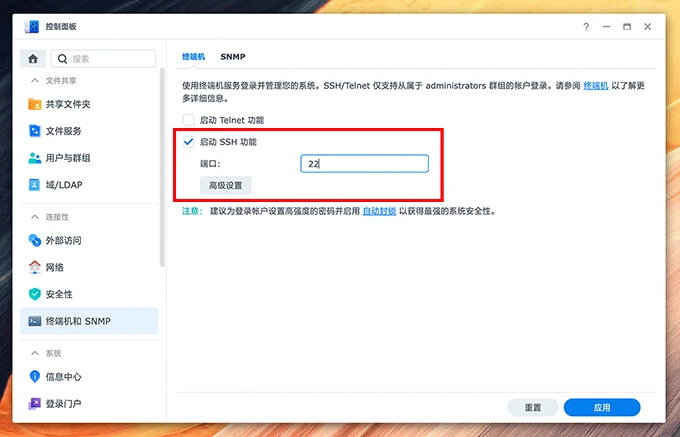Open Info Center (信息中心) icon
The image size is (680, 437).
click(x=35, y=376)
